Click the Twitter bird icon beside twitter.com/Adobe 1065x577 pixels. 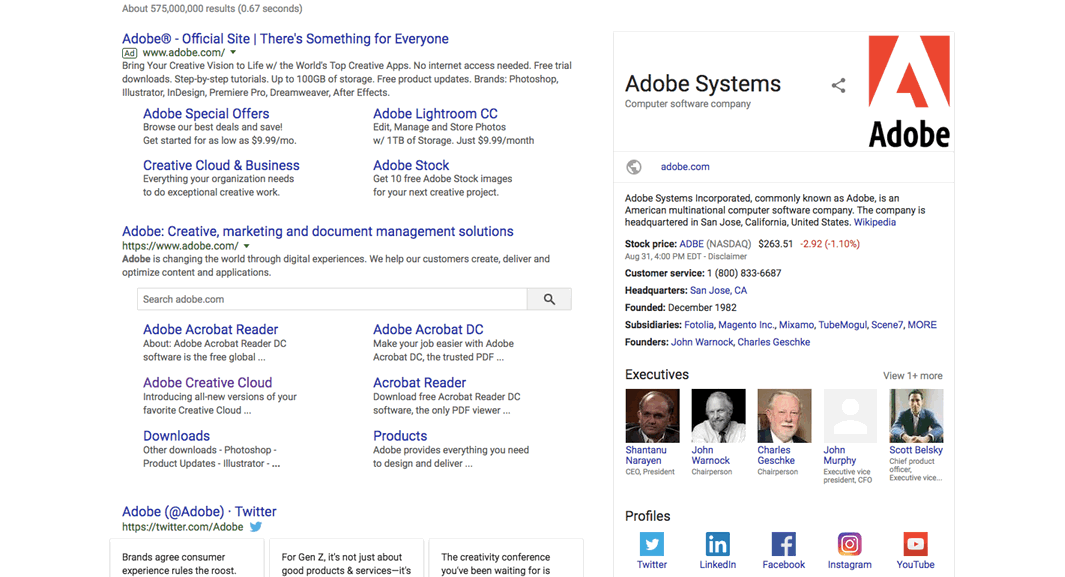tap(256, 527)
